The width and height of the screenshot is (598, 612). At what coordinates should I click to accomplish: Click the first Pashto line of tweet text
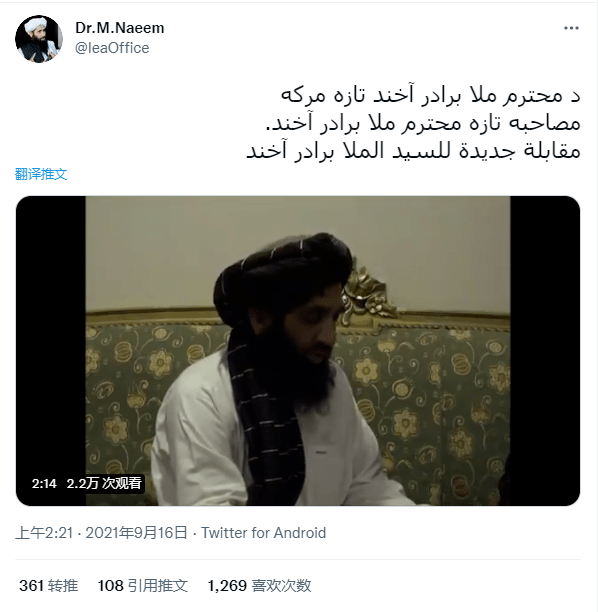coord(431,96)
